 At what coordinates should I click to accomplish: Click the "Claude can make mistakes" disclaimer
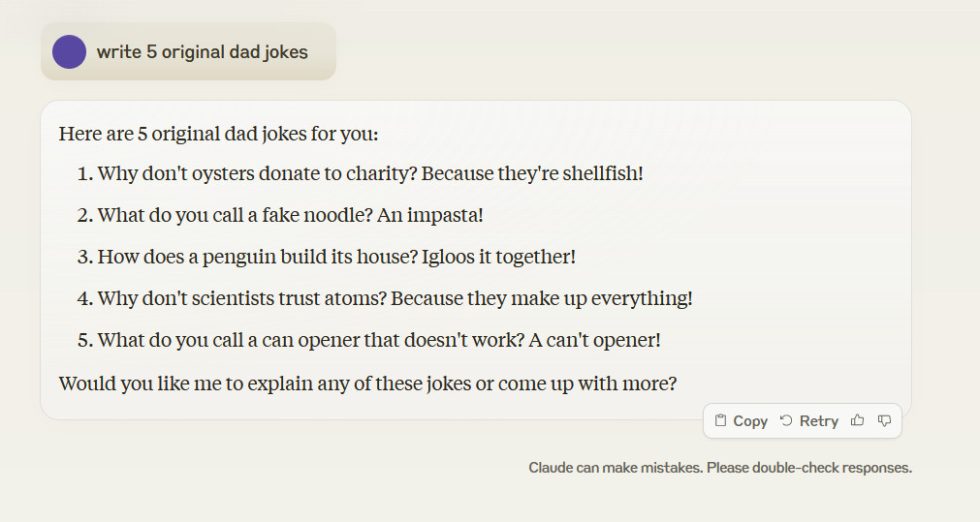(x=720, y=467)
